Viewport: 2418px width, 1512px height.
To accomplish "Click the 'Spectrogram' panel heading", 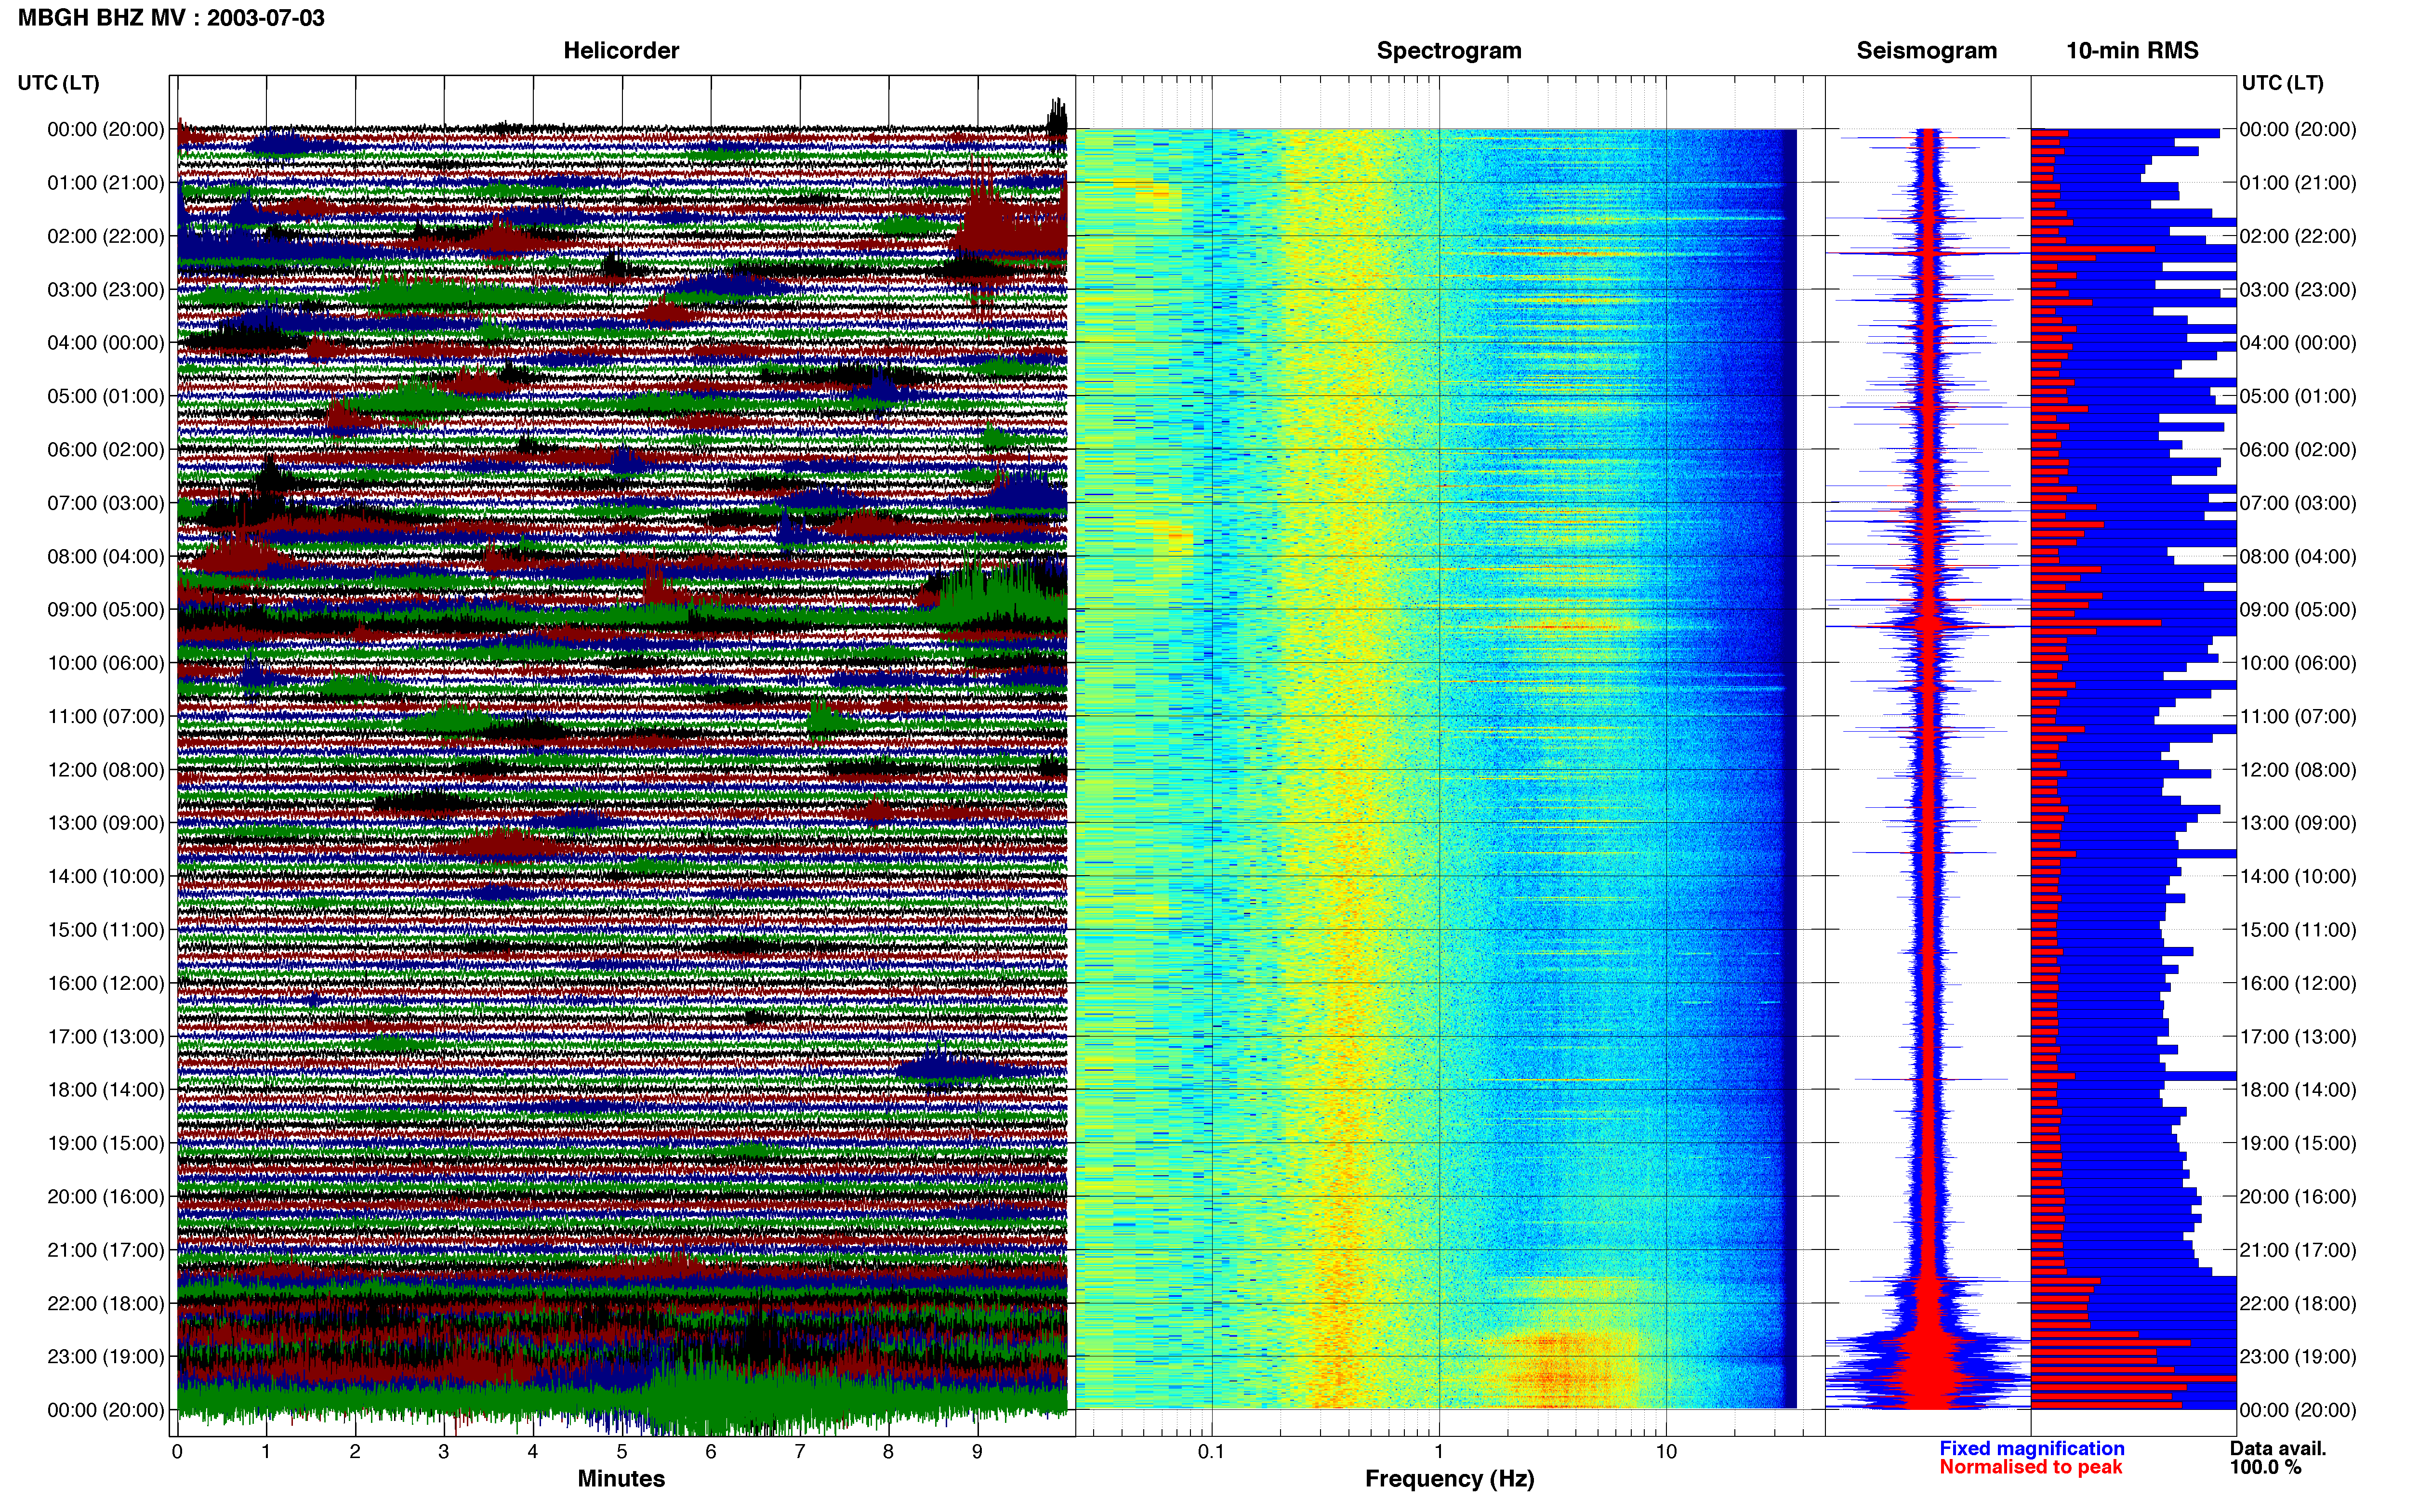I will (x=1449, y=51).
